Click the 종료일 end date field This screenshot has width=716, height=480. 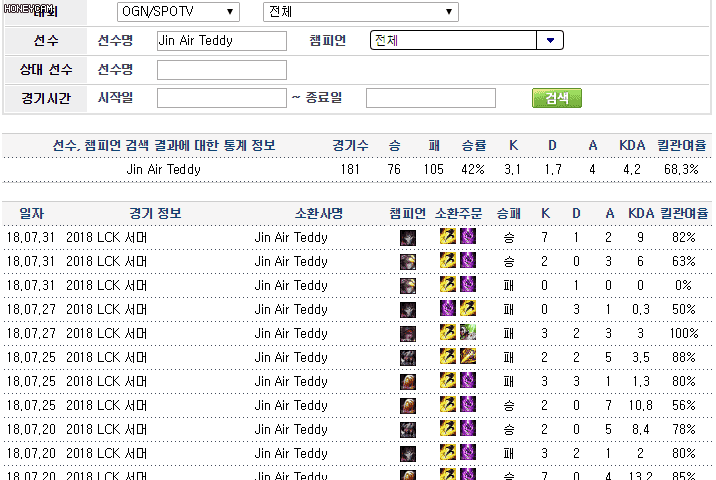pyautogui.click(x=431, y=98)
